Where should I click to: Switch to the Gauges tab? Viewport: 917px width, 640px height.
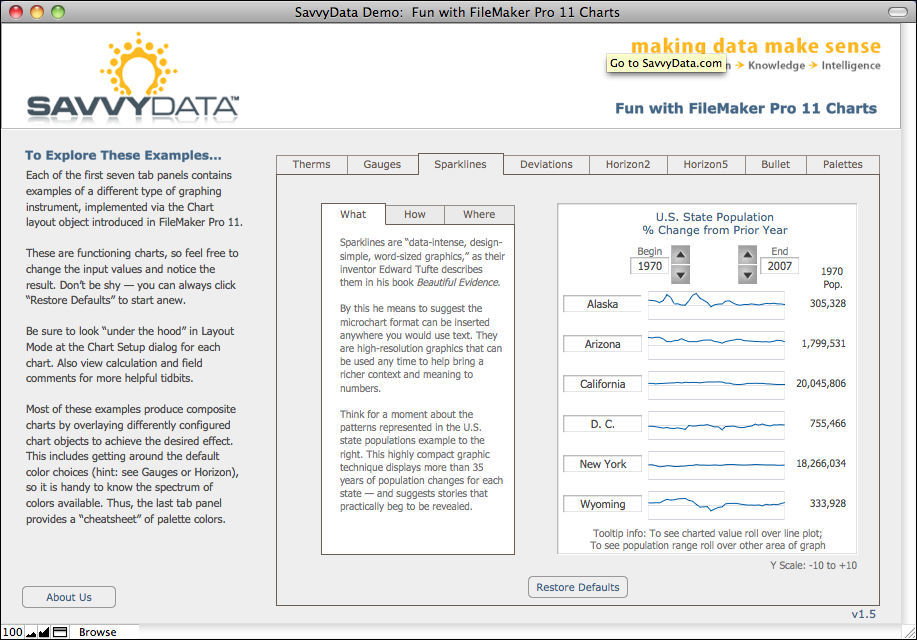pos(382,164)
